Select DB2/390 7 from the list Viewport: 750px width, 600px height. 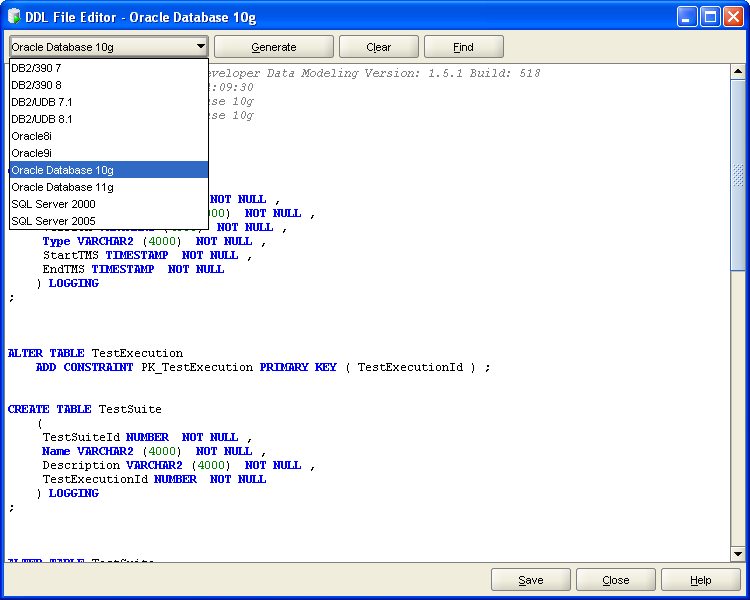pos(109,68)
